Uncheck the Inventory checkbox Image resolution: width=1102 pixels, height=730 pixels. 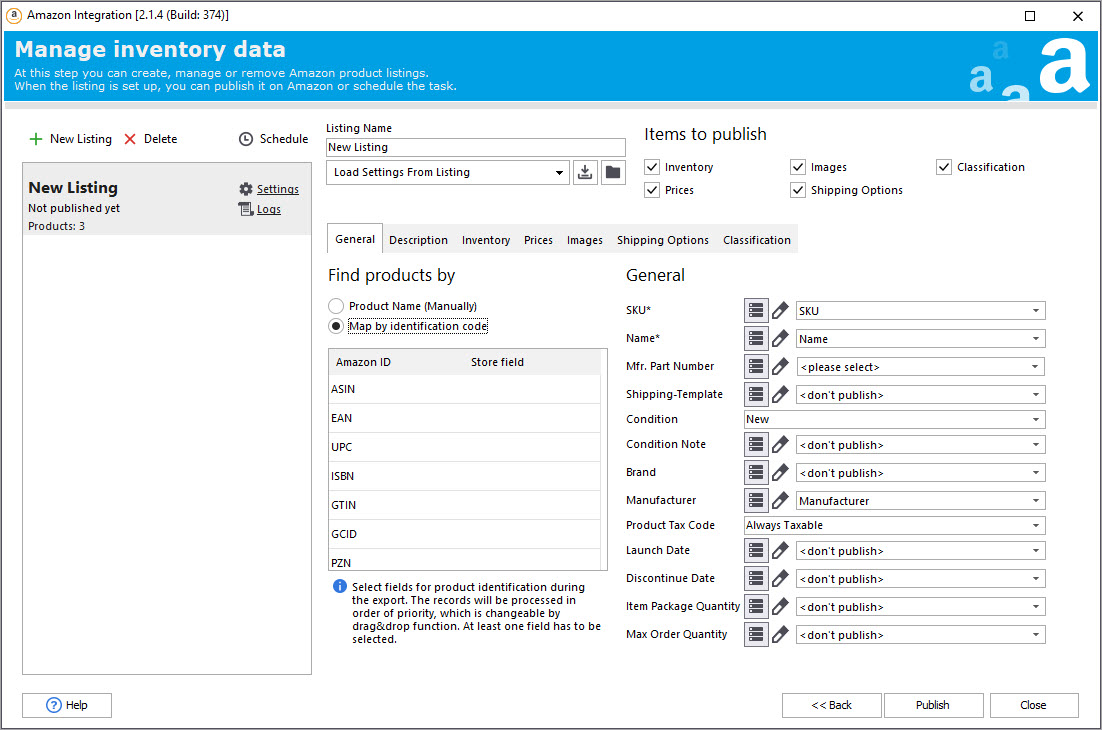click(x=653, y=167)
